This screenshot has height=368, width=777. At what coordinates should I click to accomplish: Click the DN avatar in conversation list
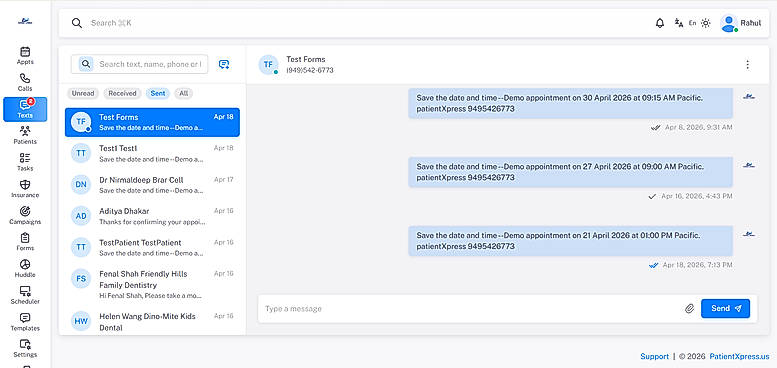tap(81, 185)
